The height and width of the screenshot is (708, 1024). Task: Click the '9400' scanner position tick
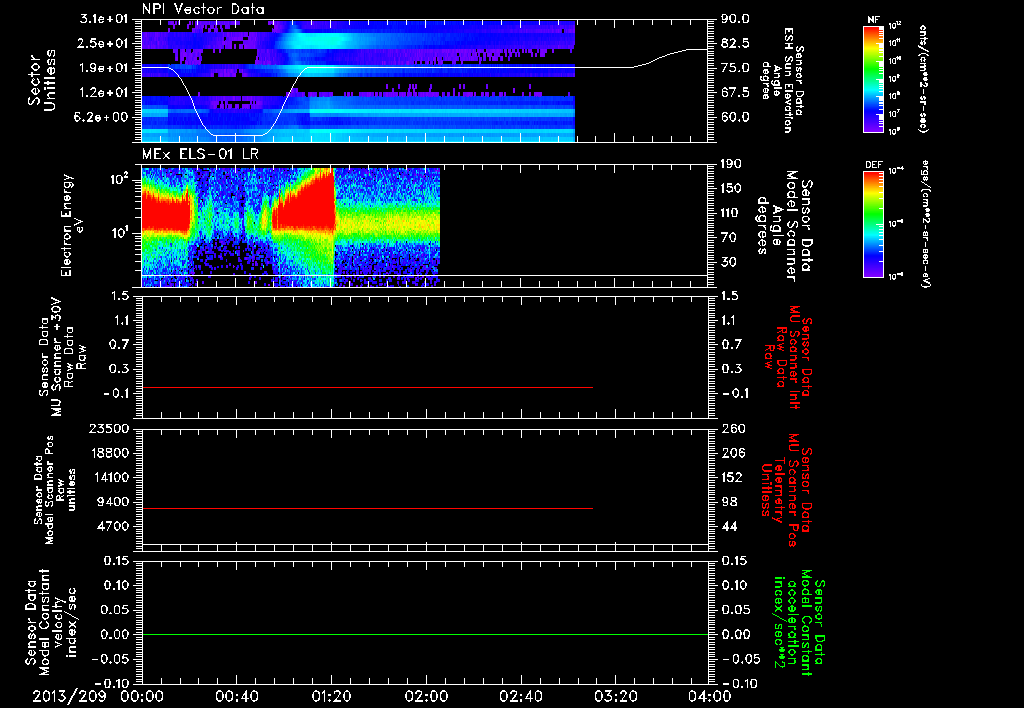[x=112, y=502]
